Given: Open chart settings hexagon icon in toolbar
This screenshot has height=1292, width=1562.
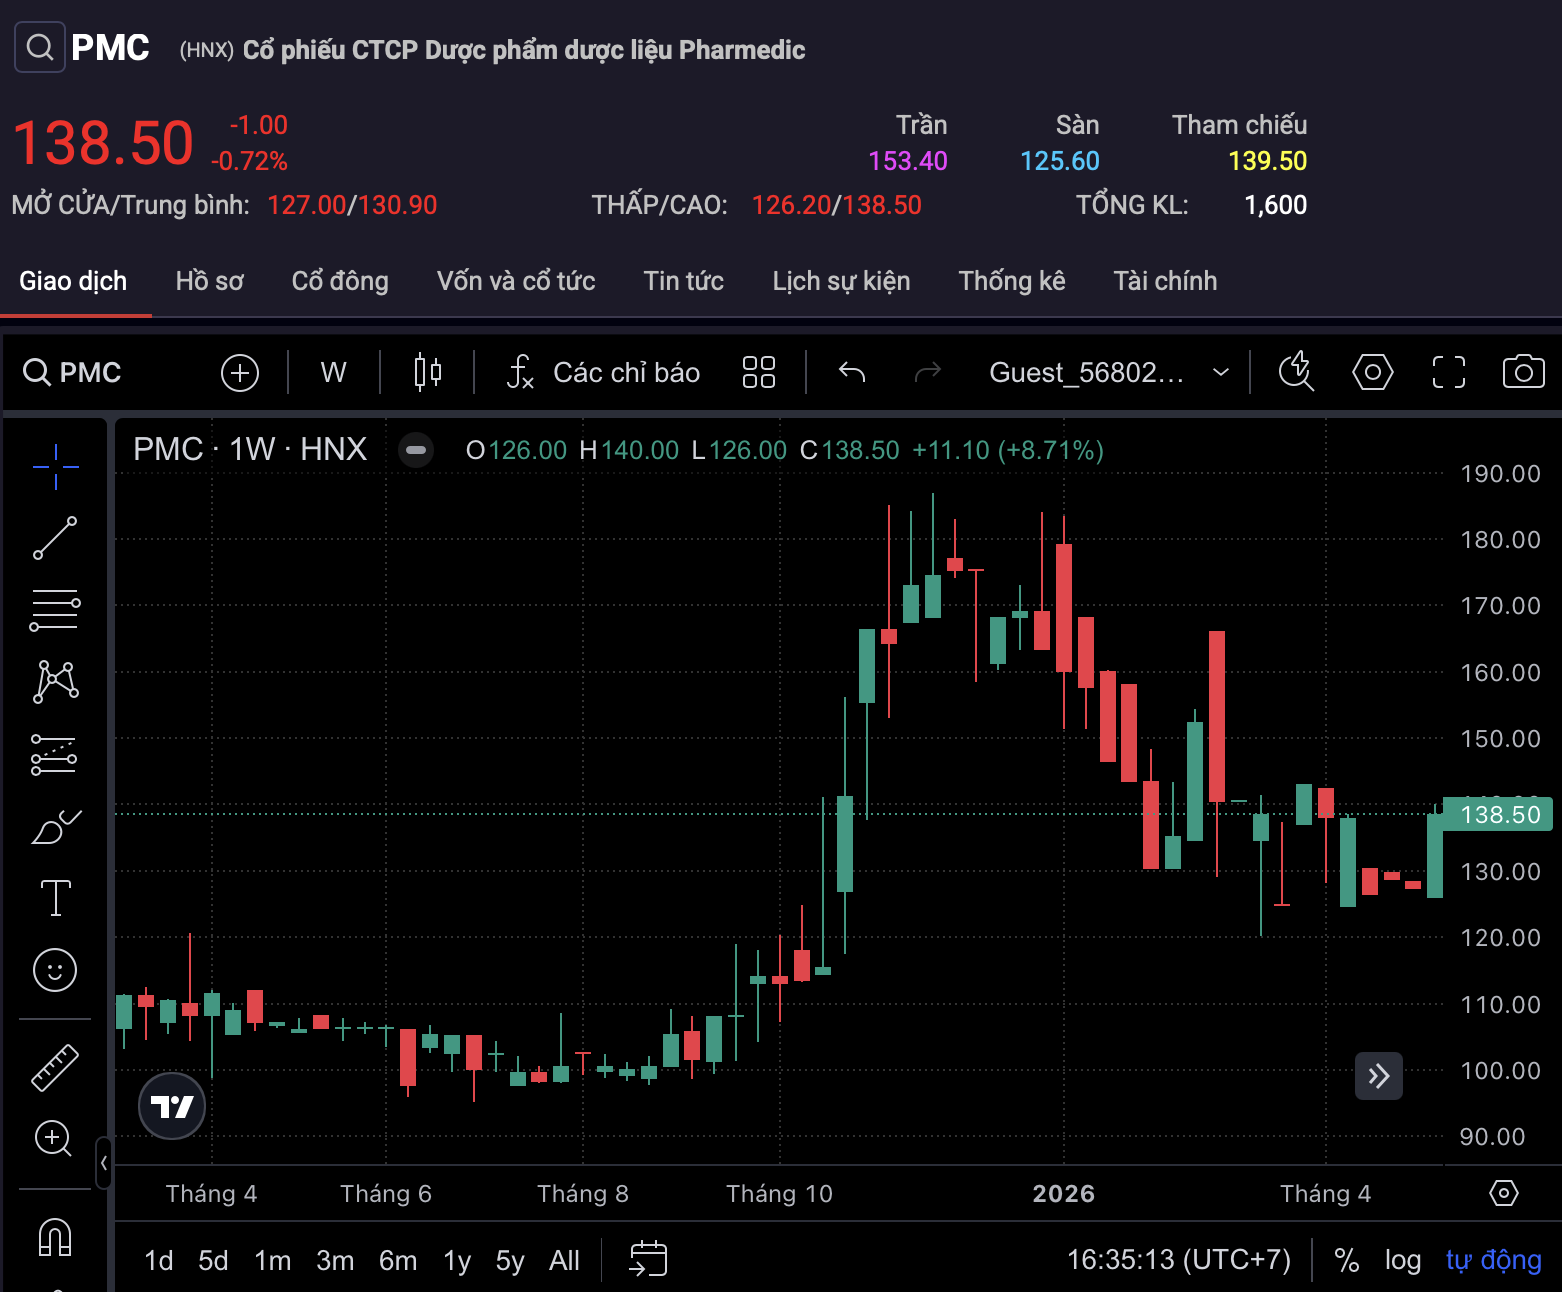Looking at the screenshot, I should click(x=1373, y=373).
